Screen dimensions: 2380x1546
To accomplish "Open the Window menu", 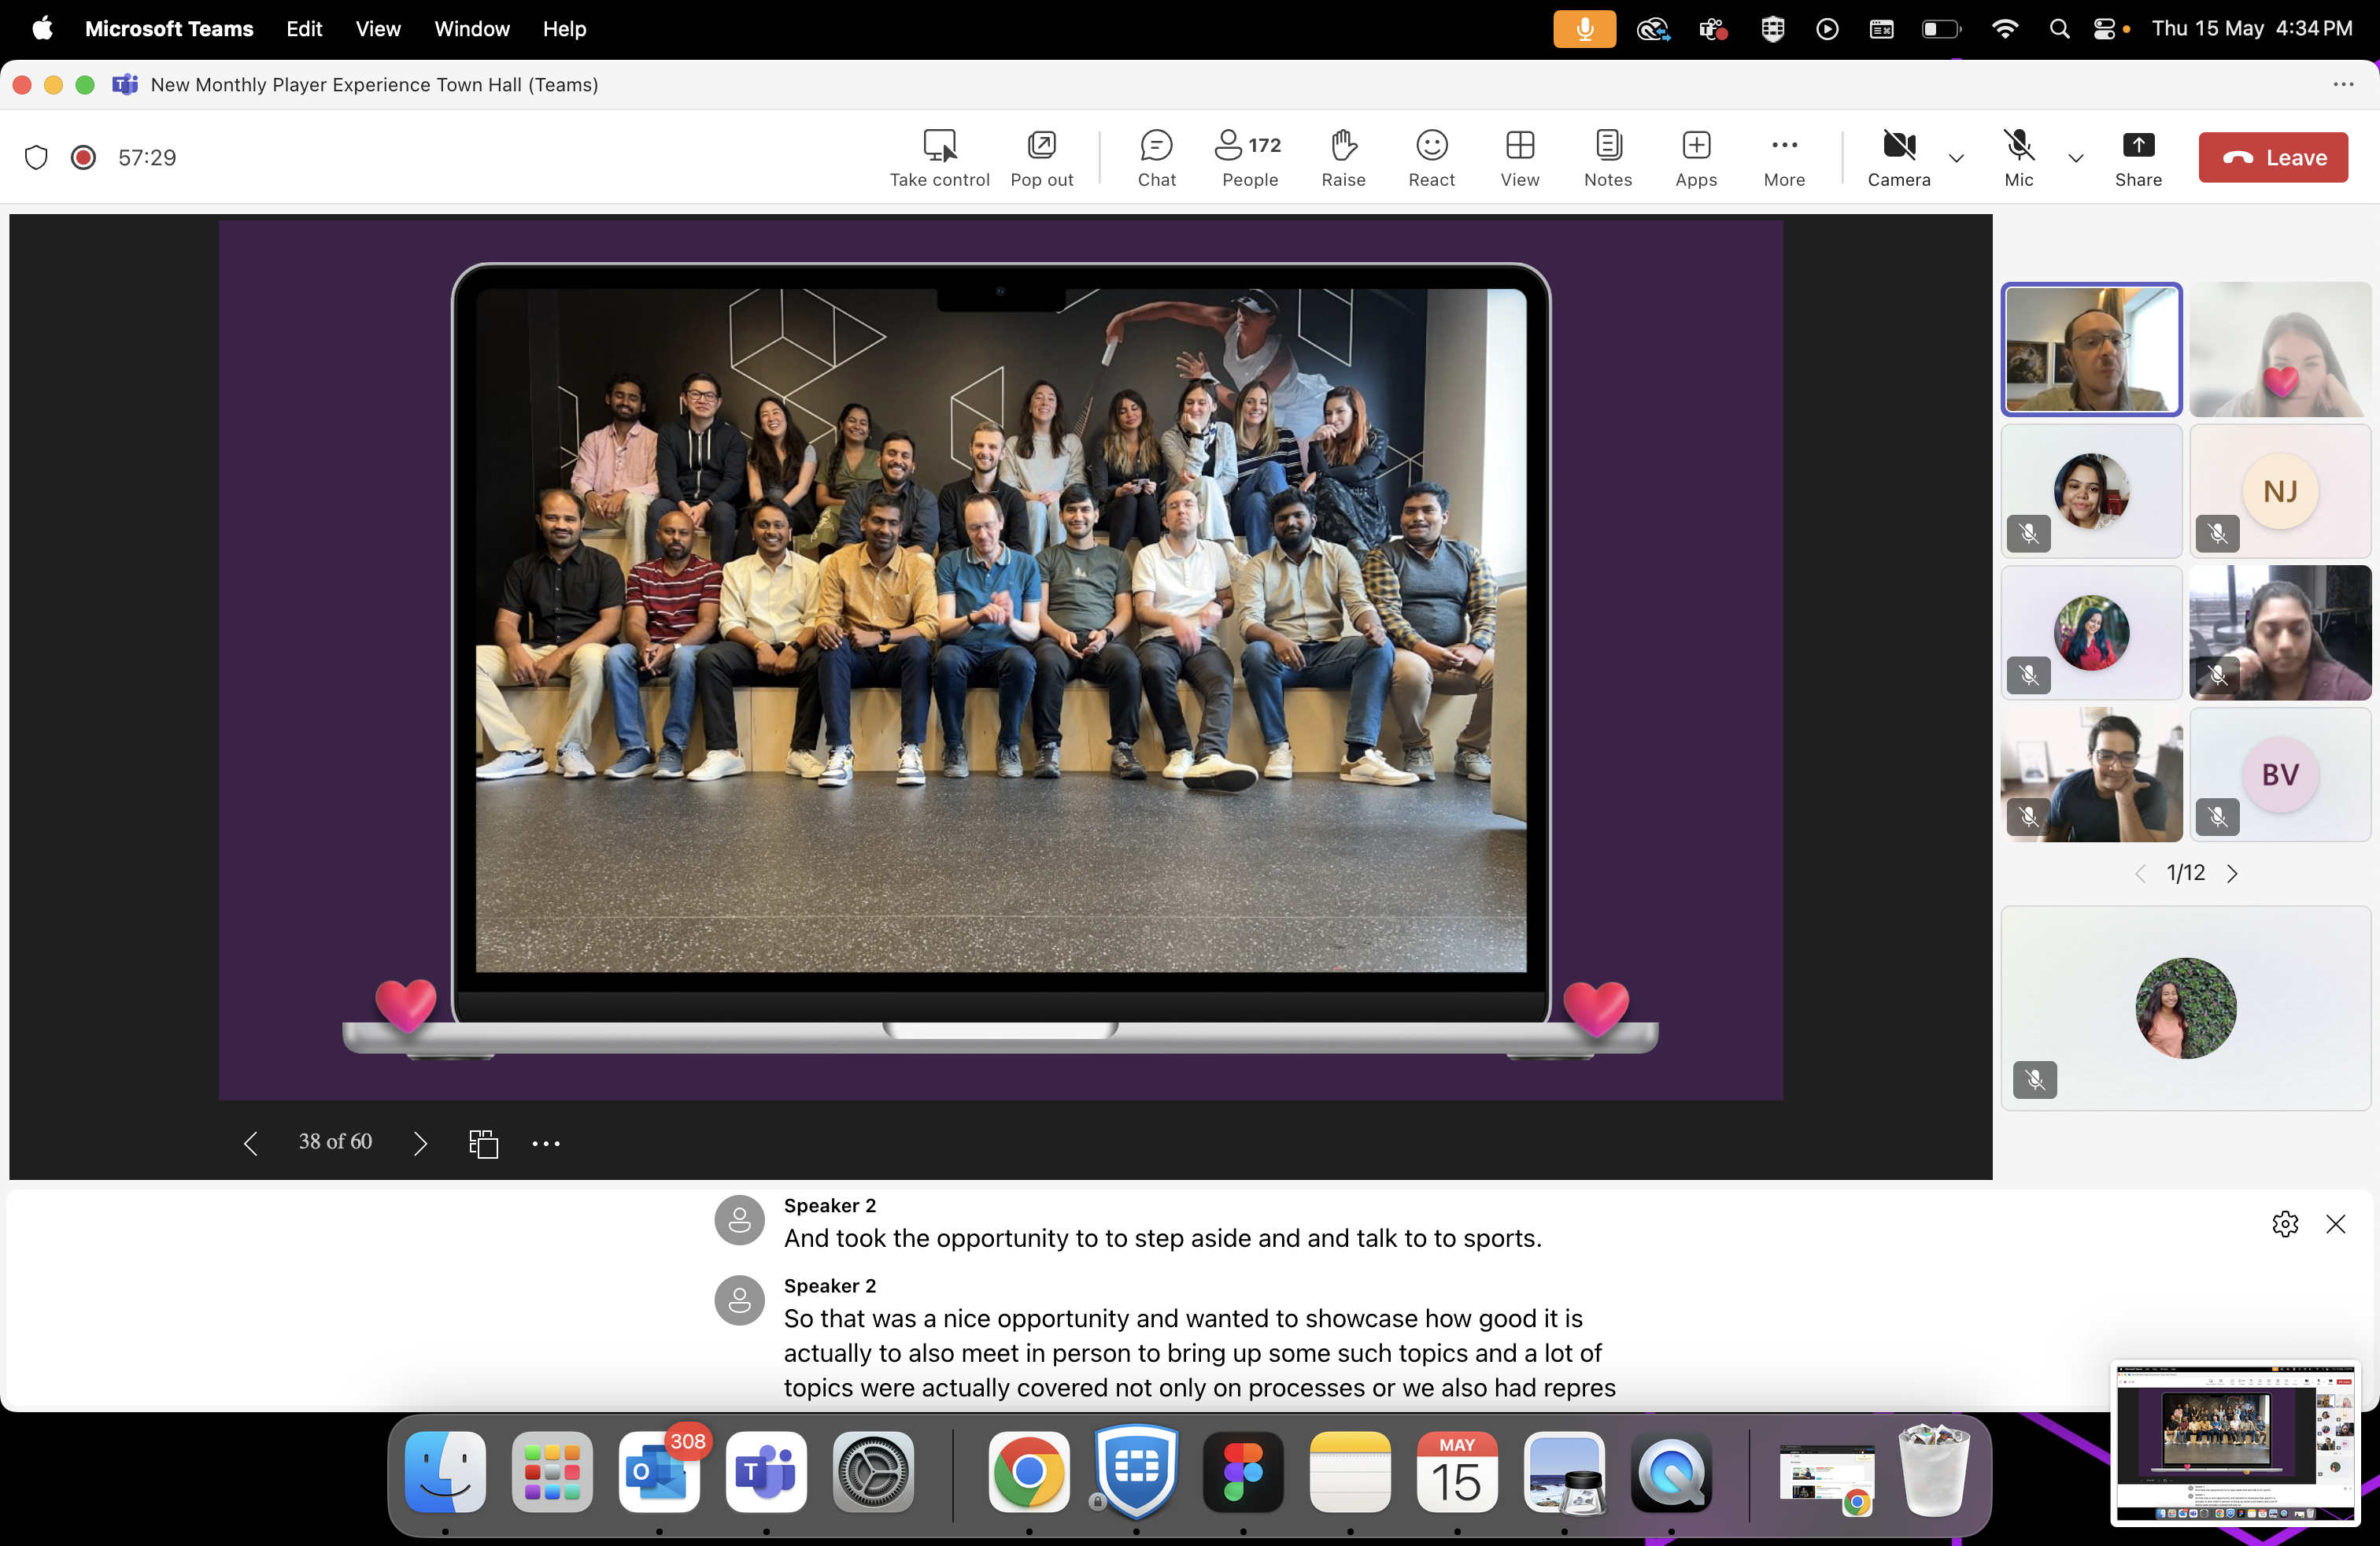I will (x=471, y=29).
